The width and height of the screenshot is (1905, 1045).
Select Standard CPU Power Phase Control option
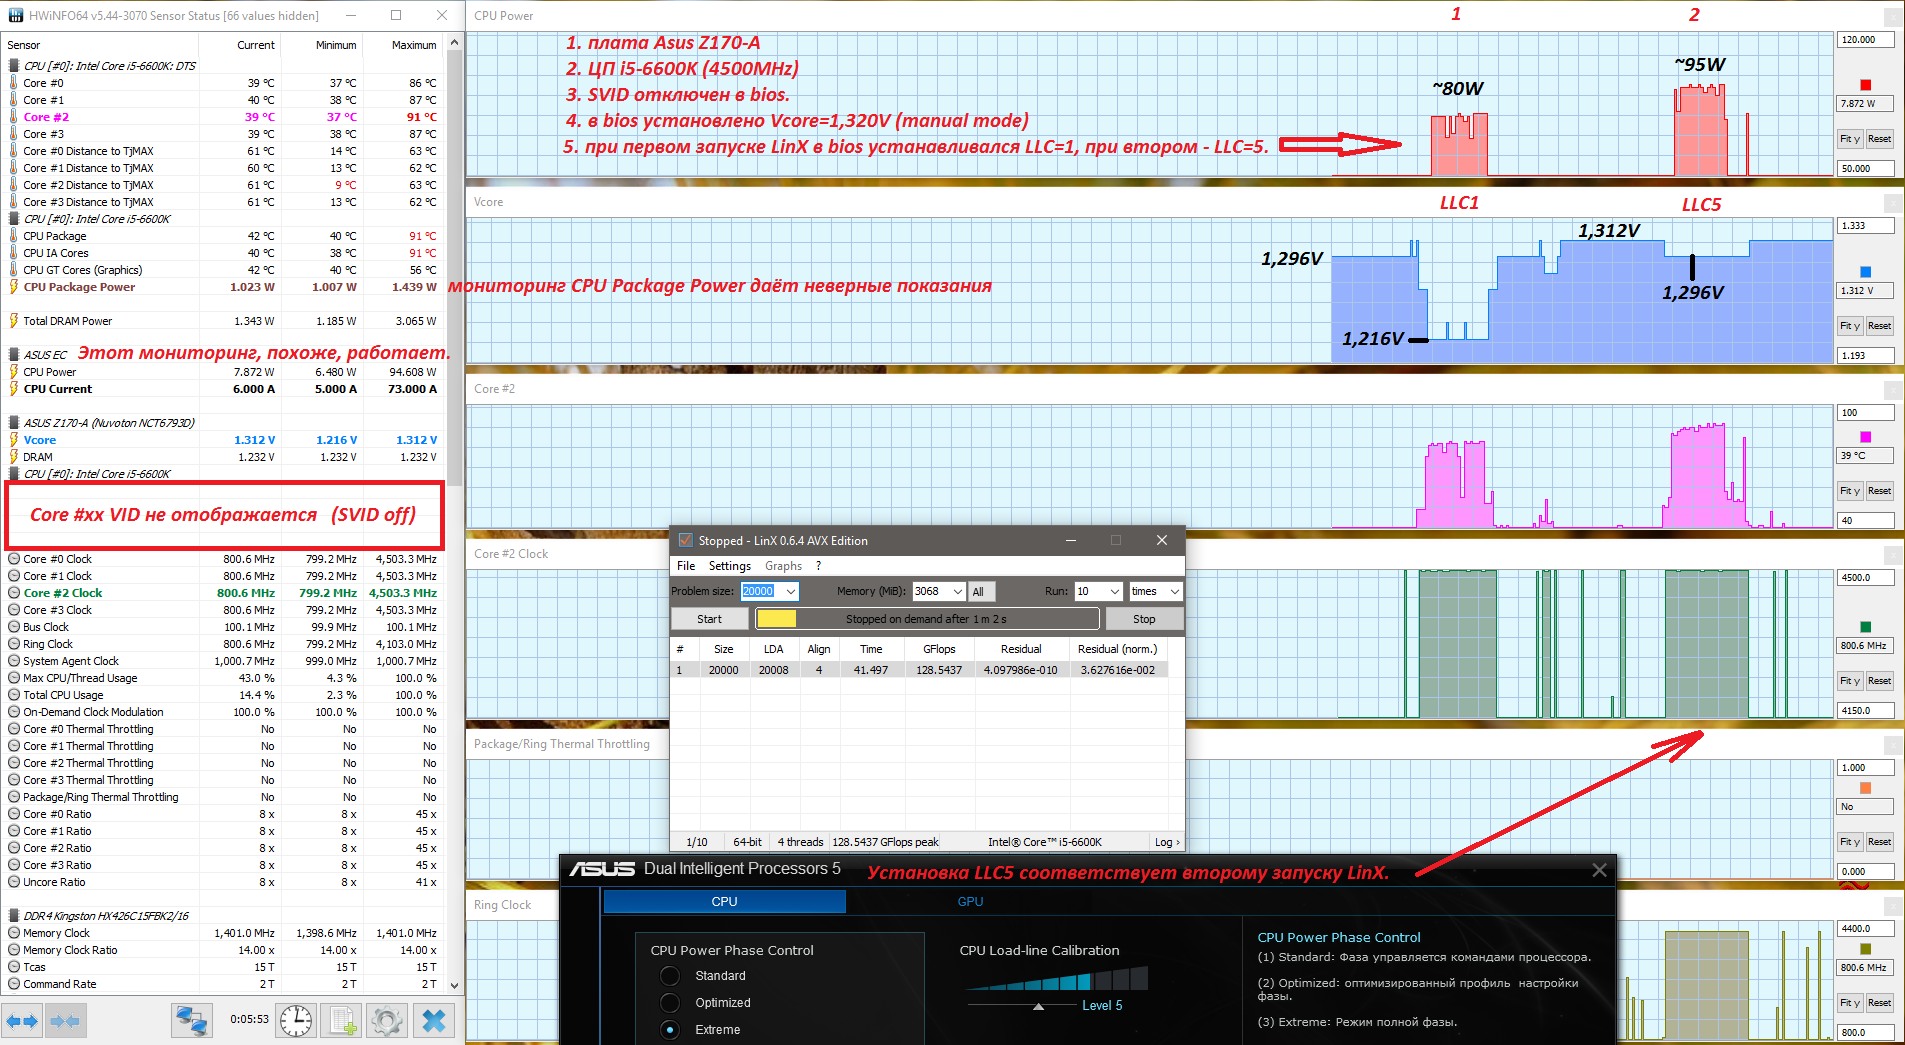(x=670, y=976)
